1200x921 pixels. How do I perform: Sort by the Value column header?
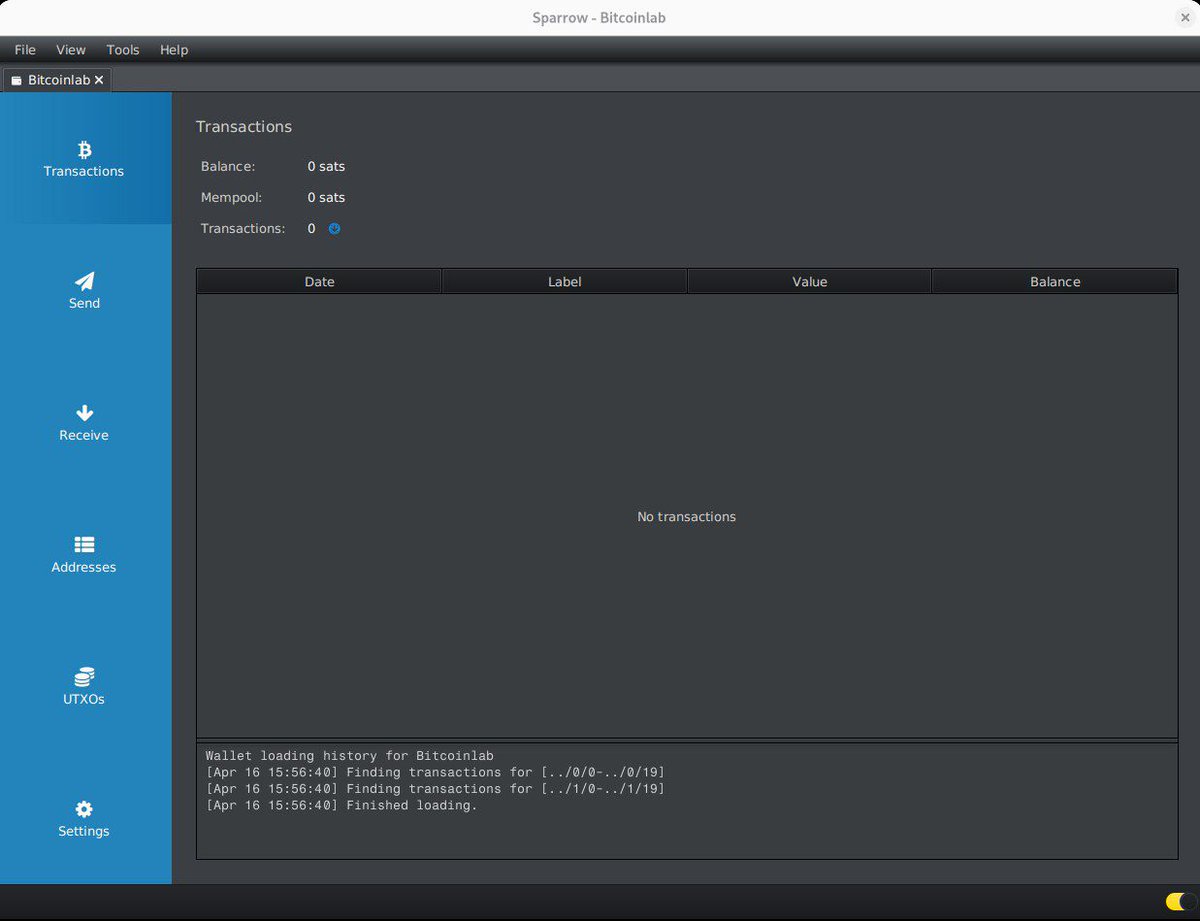point(810,282)
